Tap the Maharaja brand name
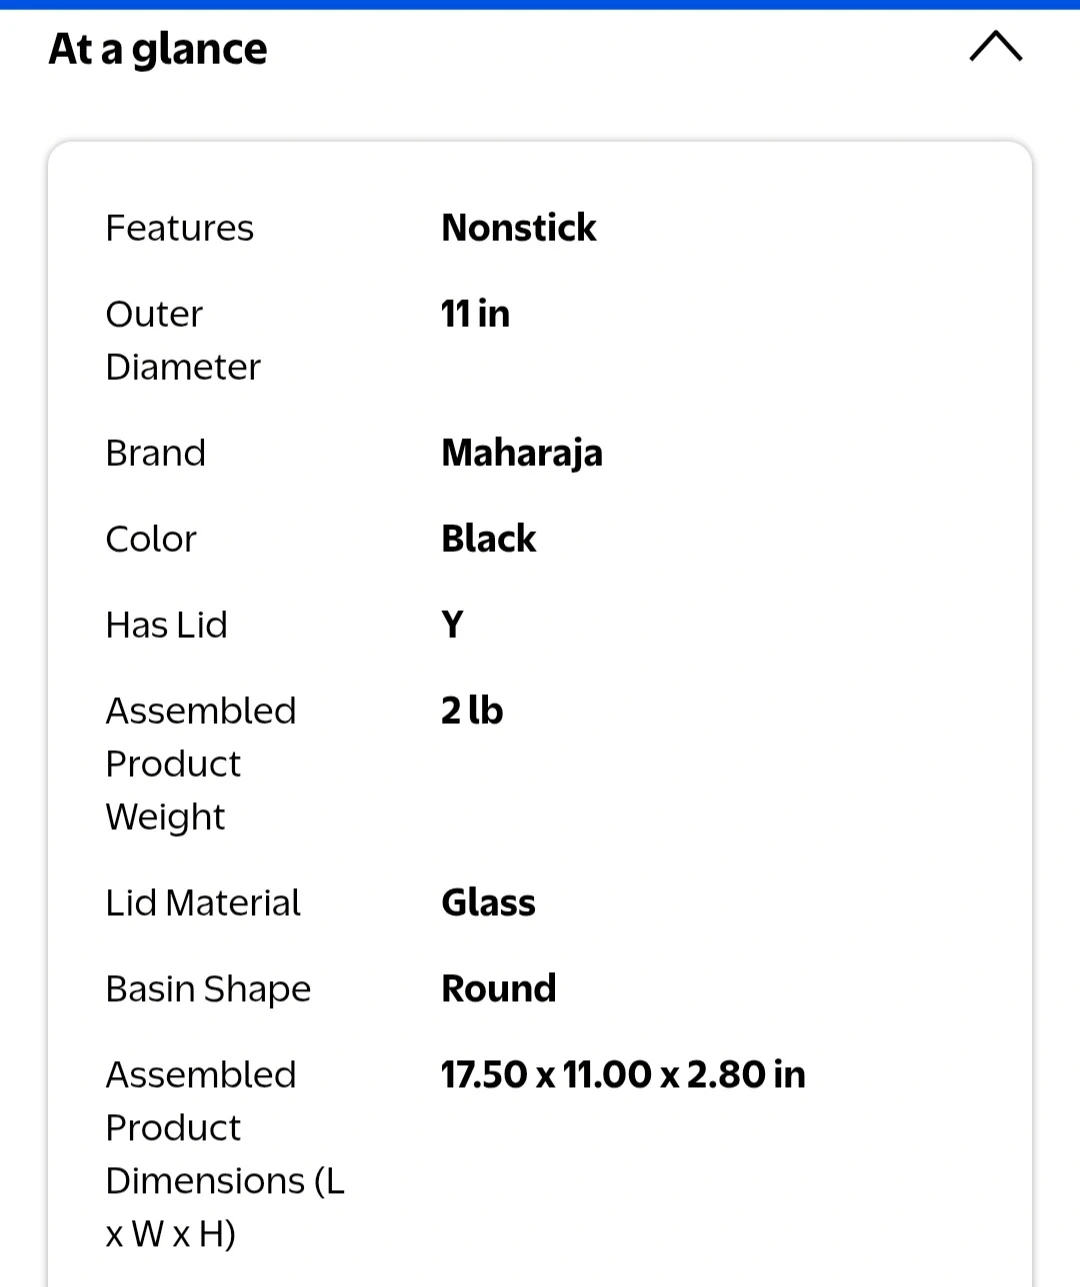Screen dimensions: 1080x1287 pyautogui.click(x=522, y=453)
